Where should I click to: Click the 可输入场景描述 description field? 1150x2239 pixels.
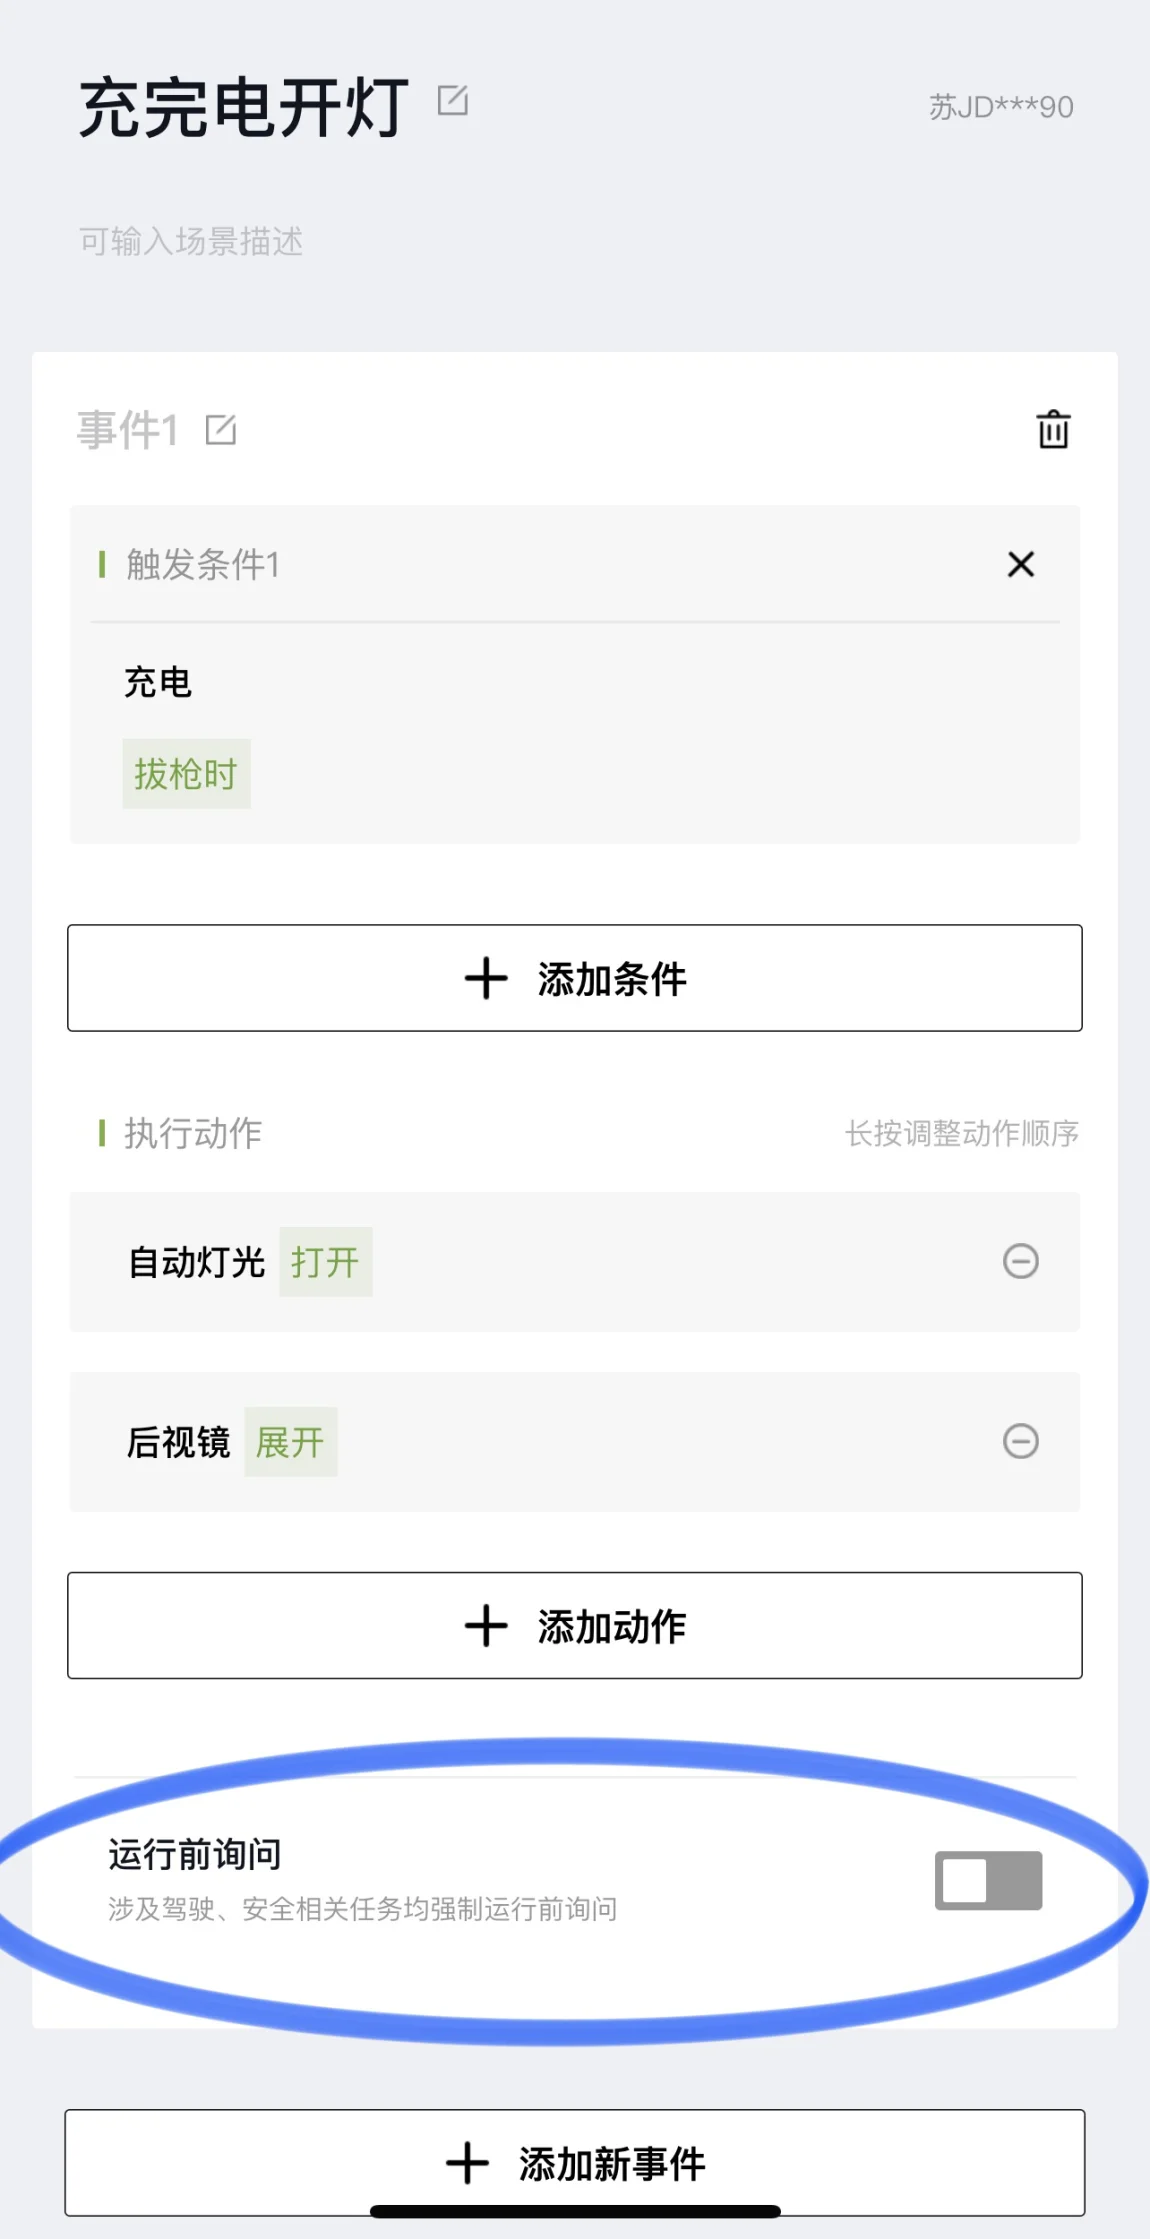coord(191,241)
